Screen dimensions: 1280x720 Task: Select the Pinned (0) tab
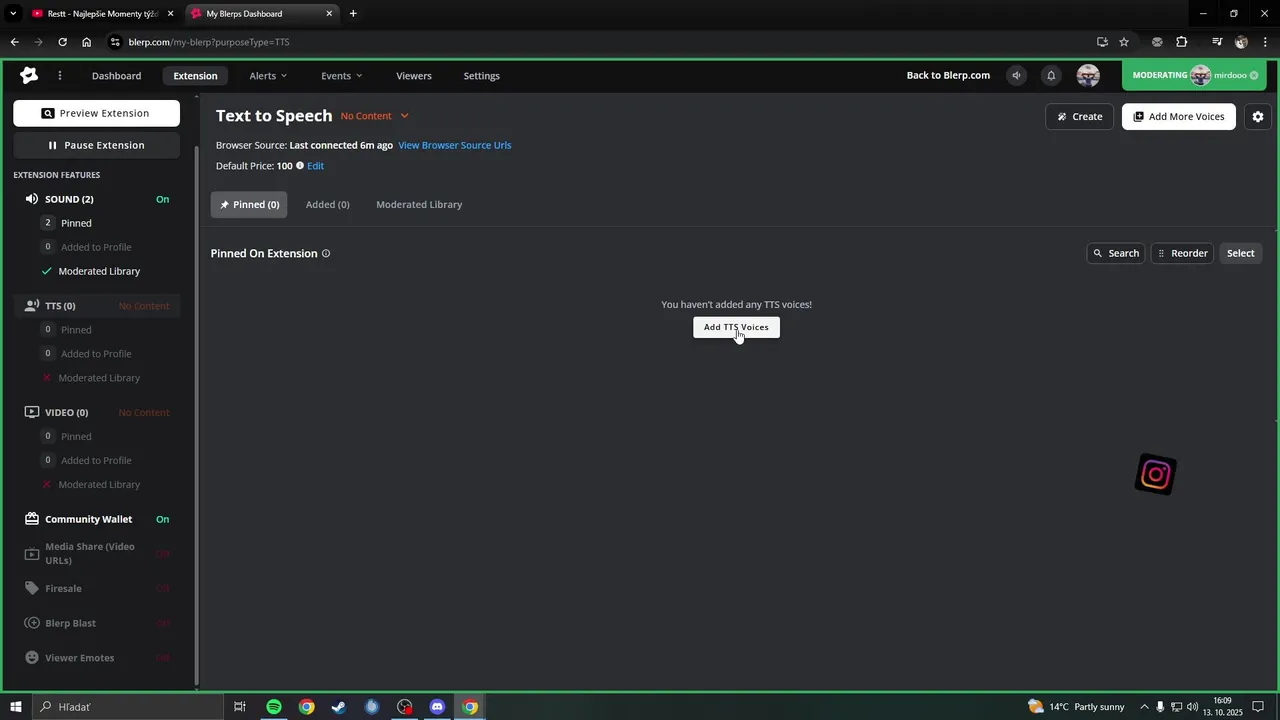coord(249,204)
